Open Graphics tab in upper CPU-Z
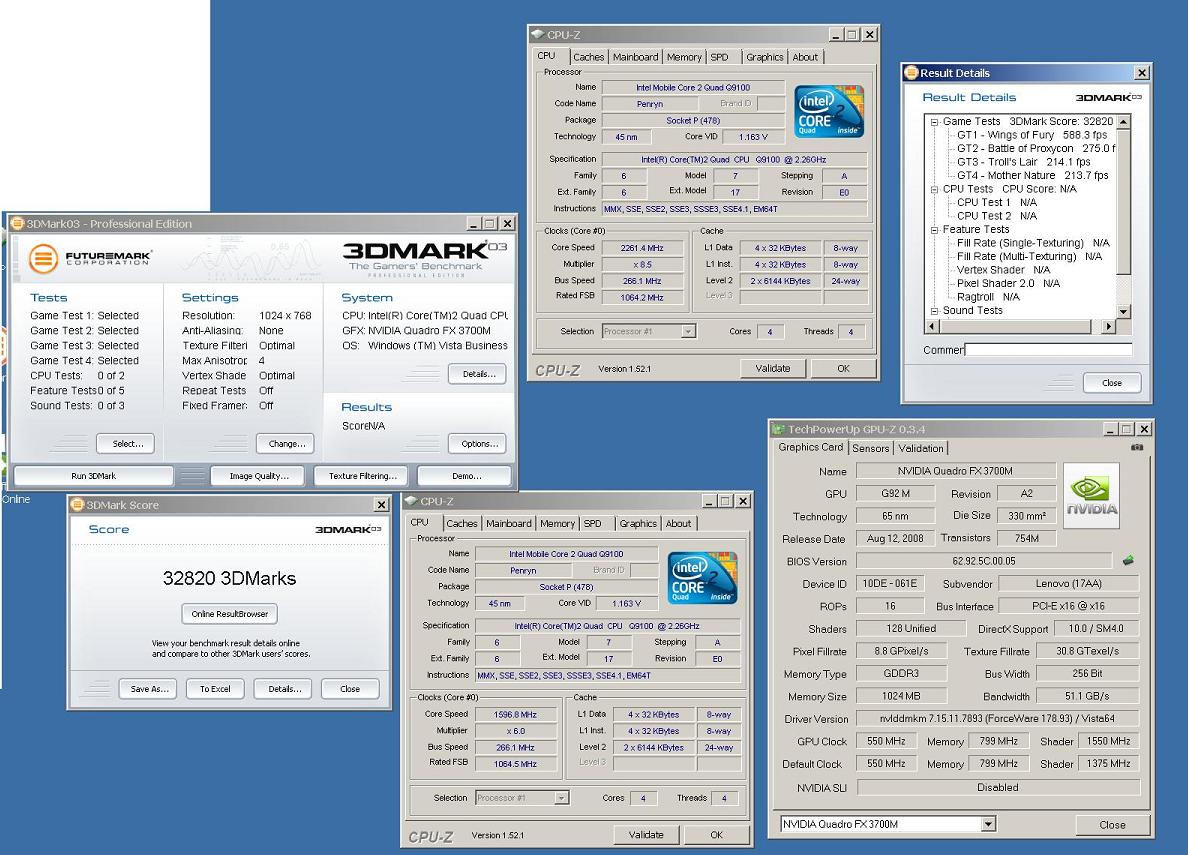 point(764,57)
